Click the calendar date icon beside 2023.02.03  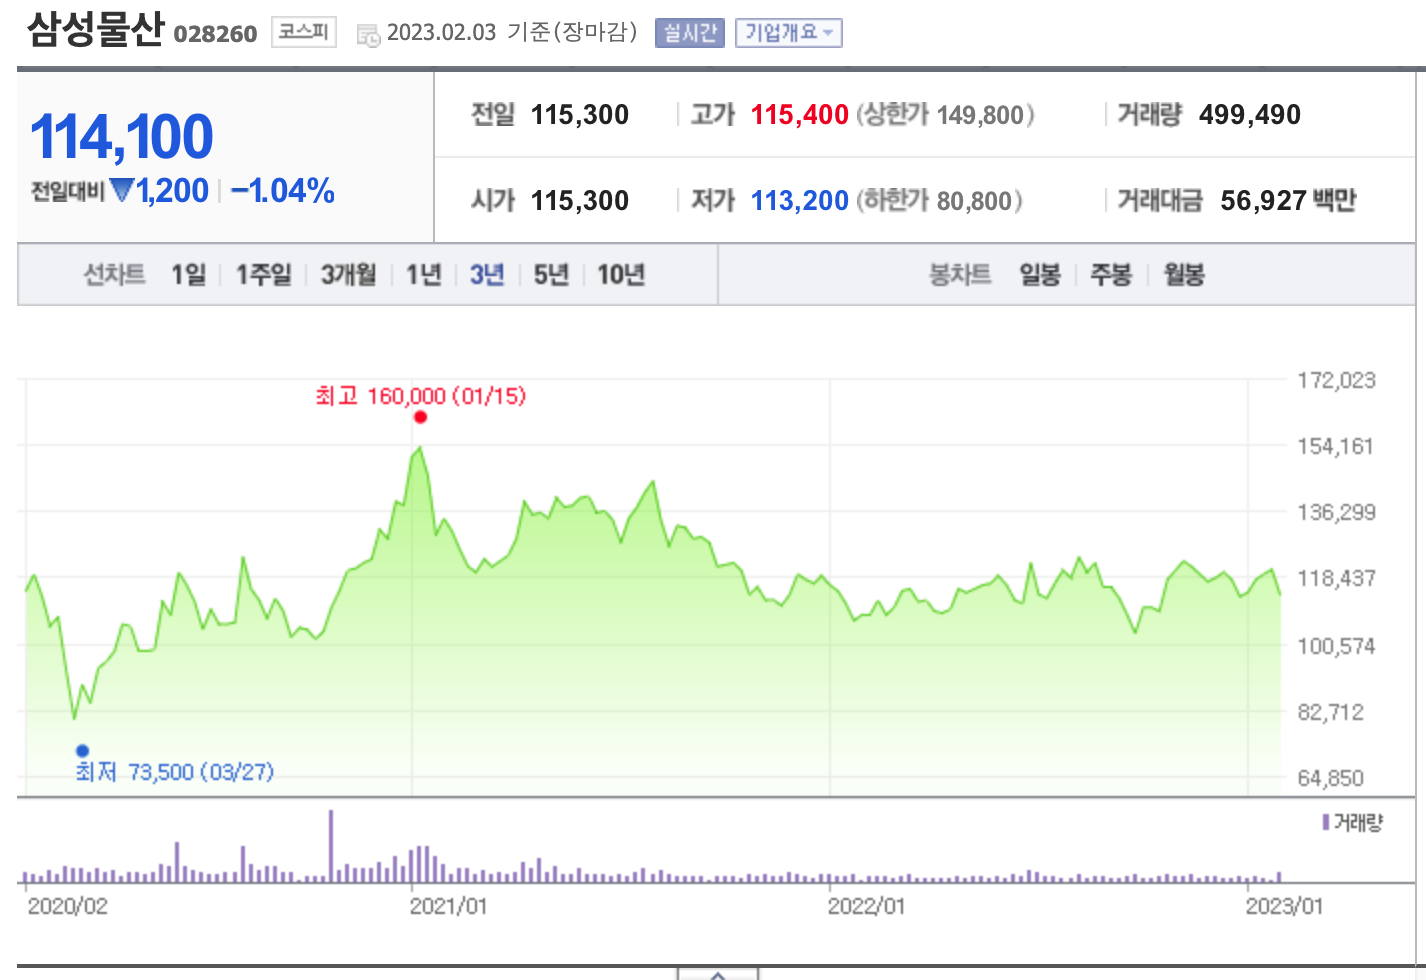pos(368,35)
